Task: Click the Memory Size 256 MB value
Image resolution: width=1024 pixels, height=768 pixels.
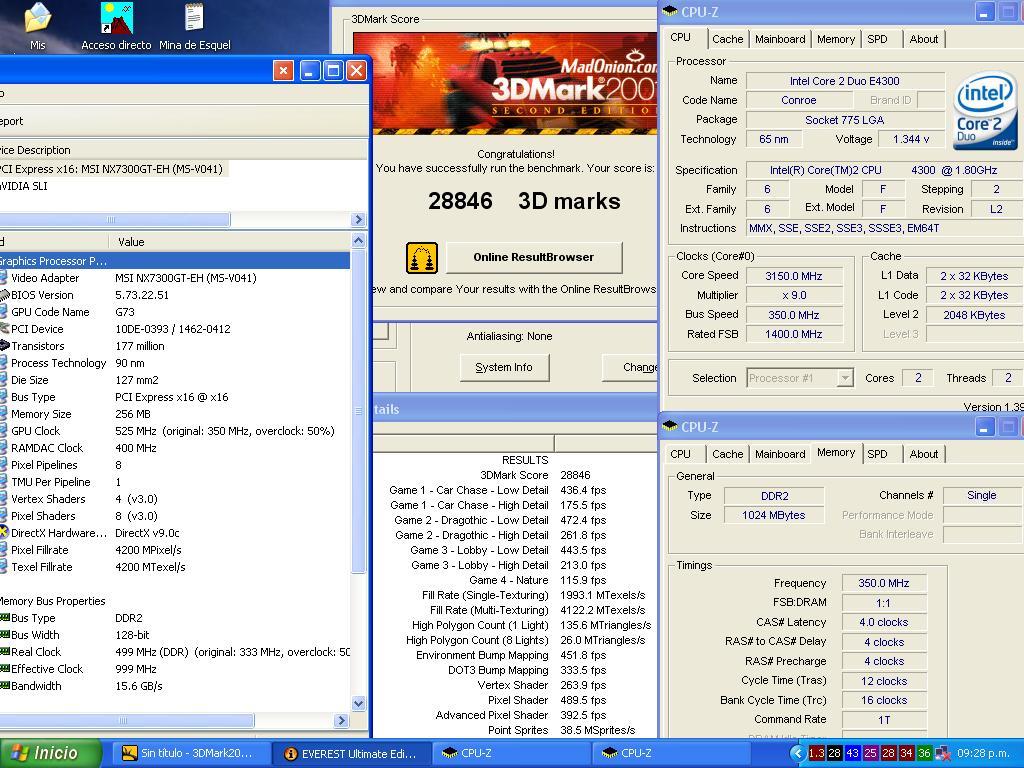Action: coord(133,414)
